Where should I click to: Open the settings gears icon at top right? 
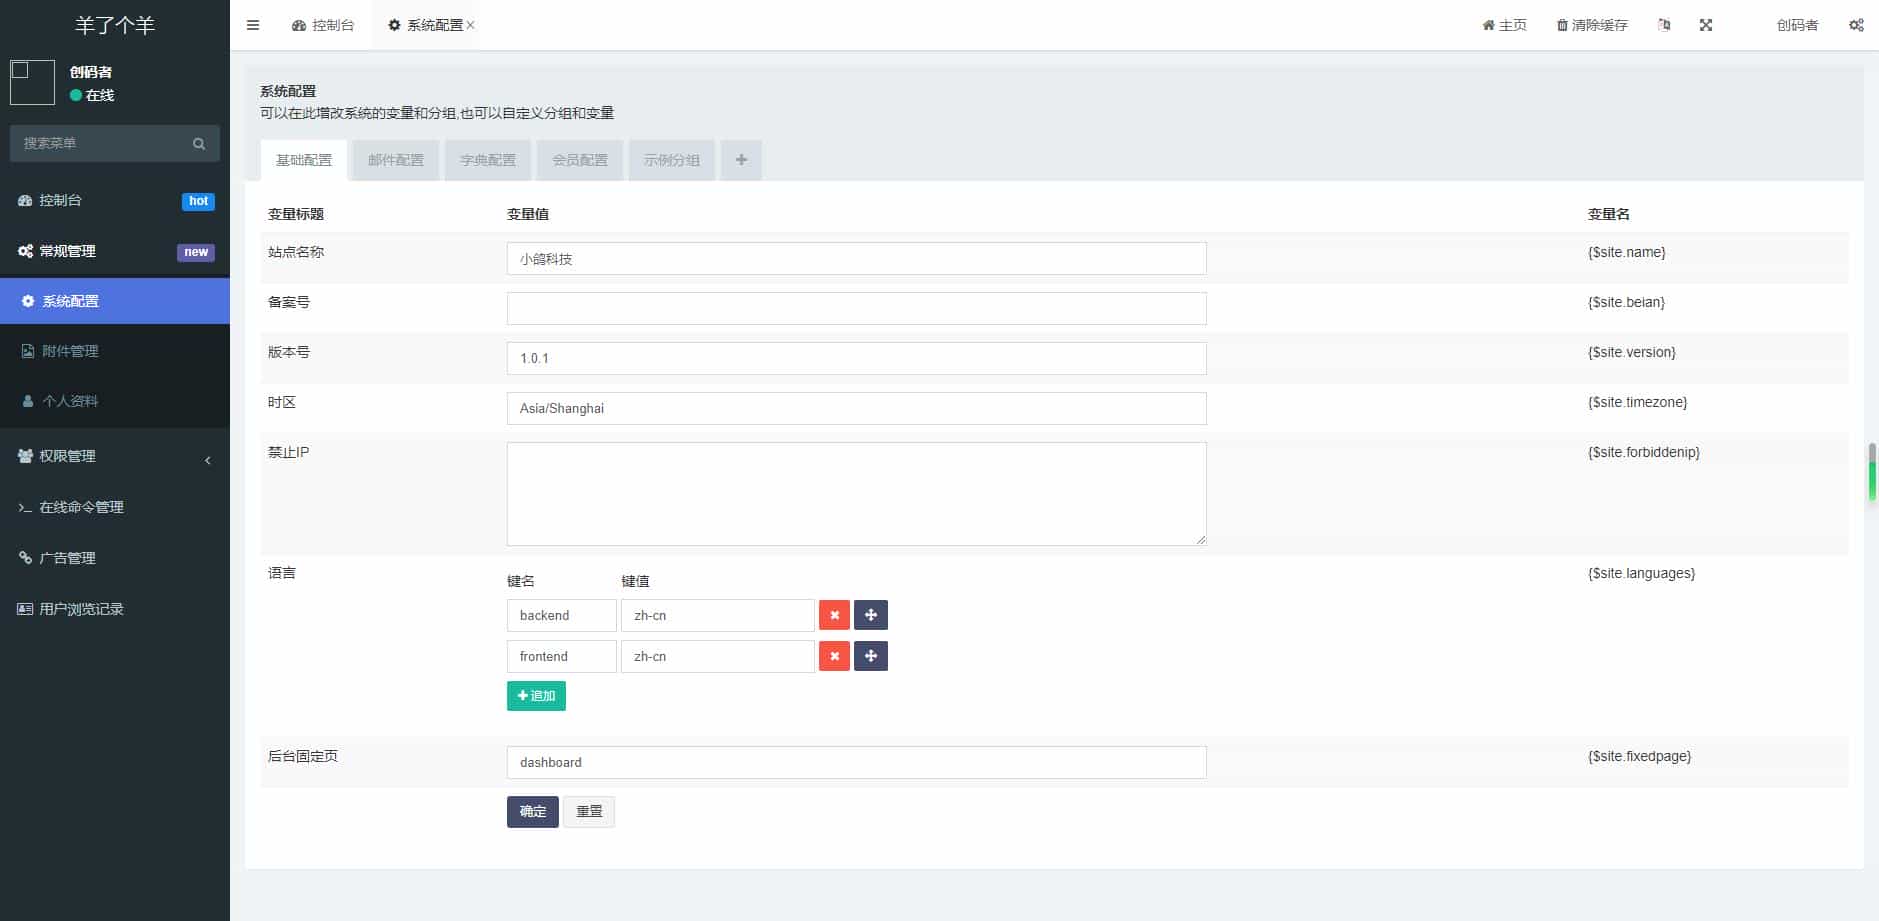click(1856, 25)
